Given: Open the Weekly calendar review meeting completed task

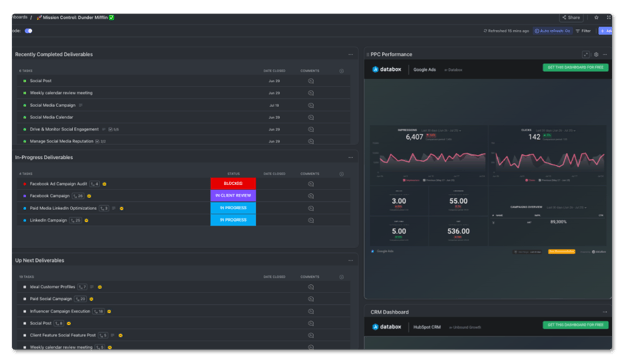Looking at the screenshot, I should (61, 93).
